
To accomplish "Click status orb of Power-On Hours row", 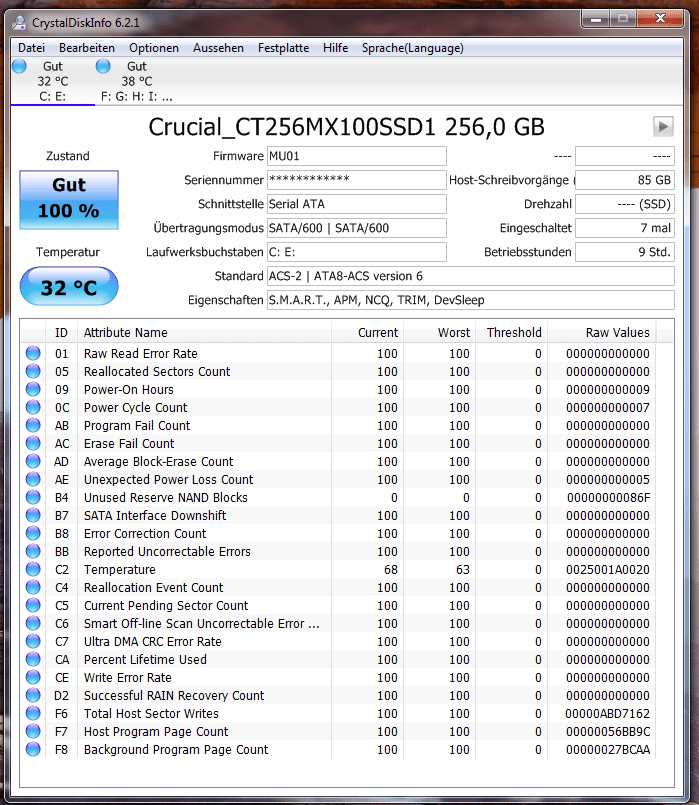I will [33, 389].
